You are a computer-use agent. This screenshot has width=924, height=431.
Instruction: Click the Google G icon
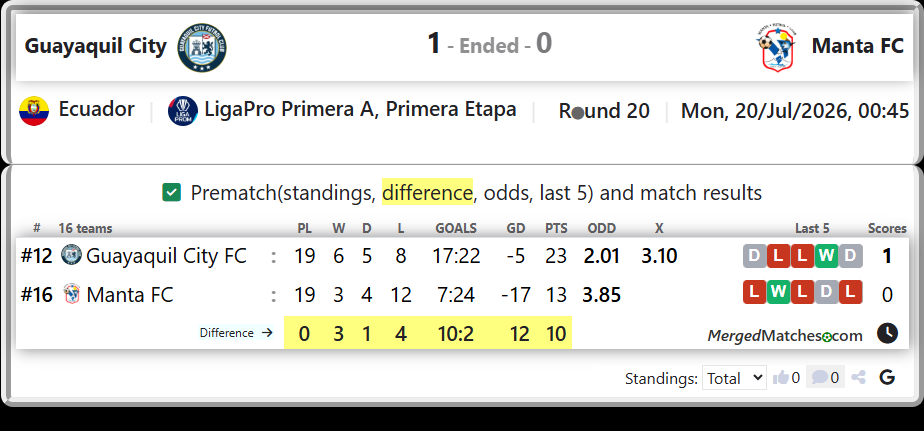pyautogui.click(x=887, y=377)
